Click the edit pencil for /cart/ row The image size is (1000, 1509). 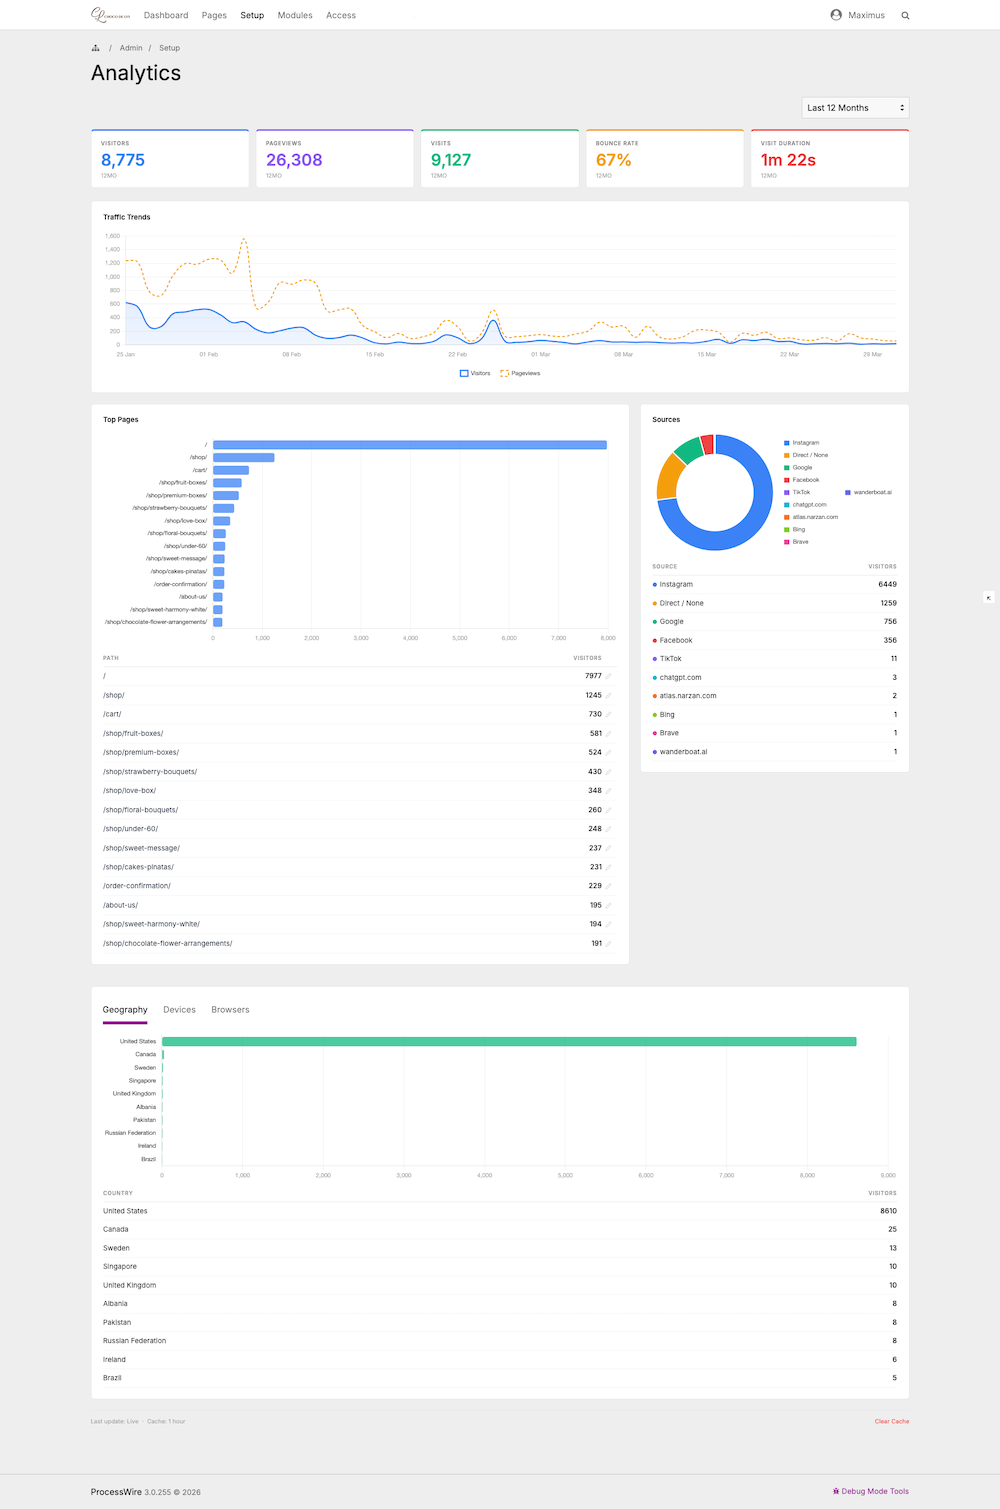point(608,715)
